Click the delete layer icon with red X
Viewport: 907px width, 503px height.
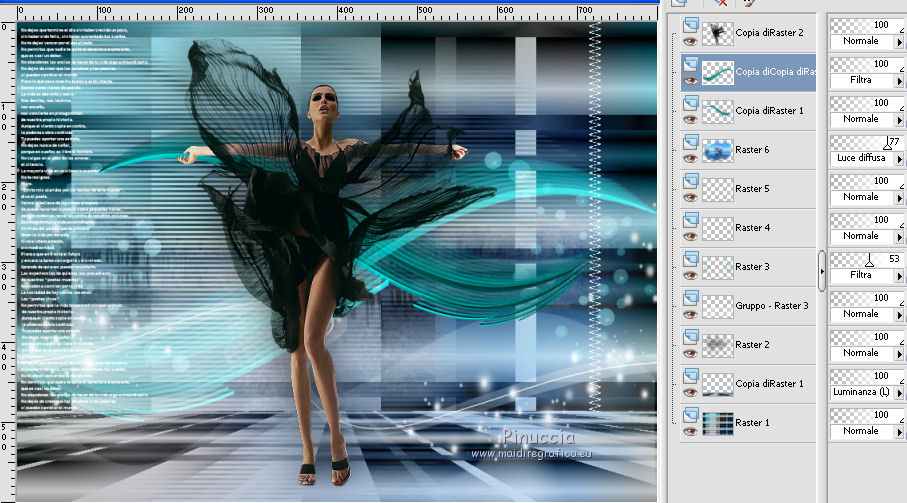click(x=721, y=4)
